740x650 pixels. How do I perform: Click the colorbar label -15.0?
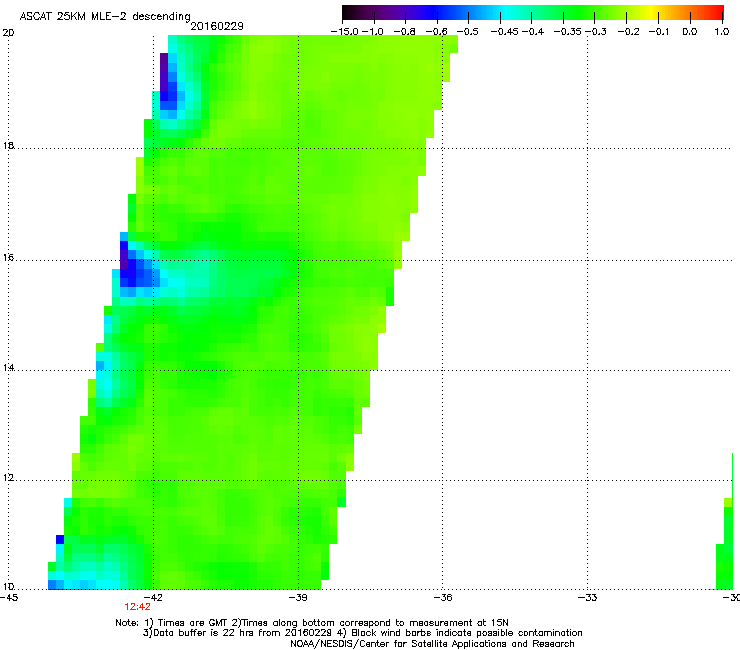pos(345,32)
